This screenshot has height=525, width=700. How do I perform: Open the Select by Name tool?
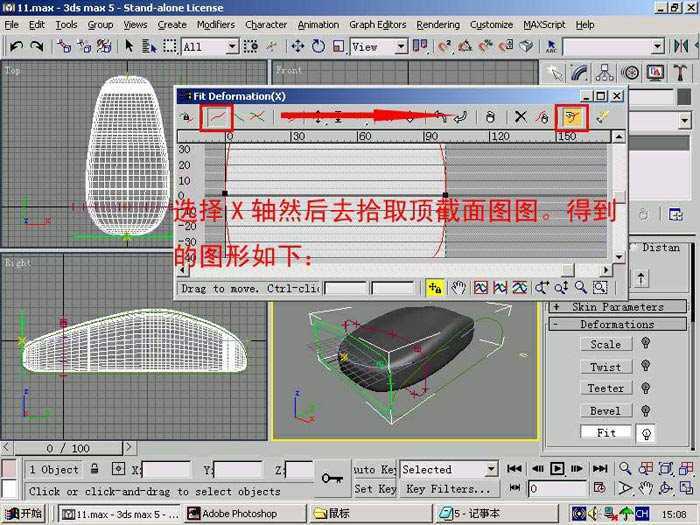pyautogui.click(x=149, y=46)
